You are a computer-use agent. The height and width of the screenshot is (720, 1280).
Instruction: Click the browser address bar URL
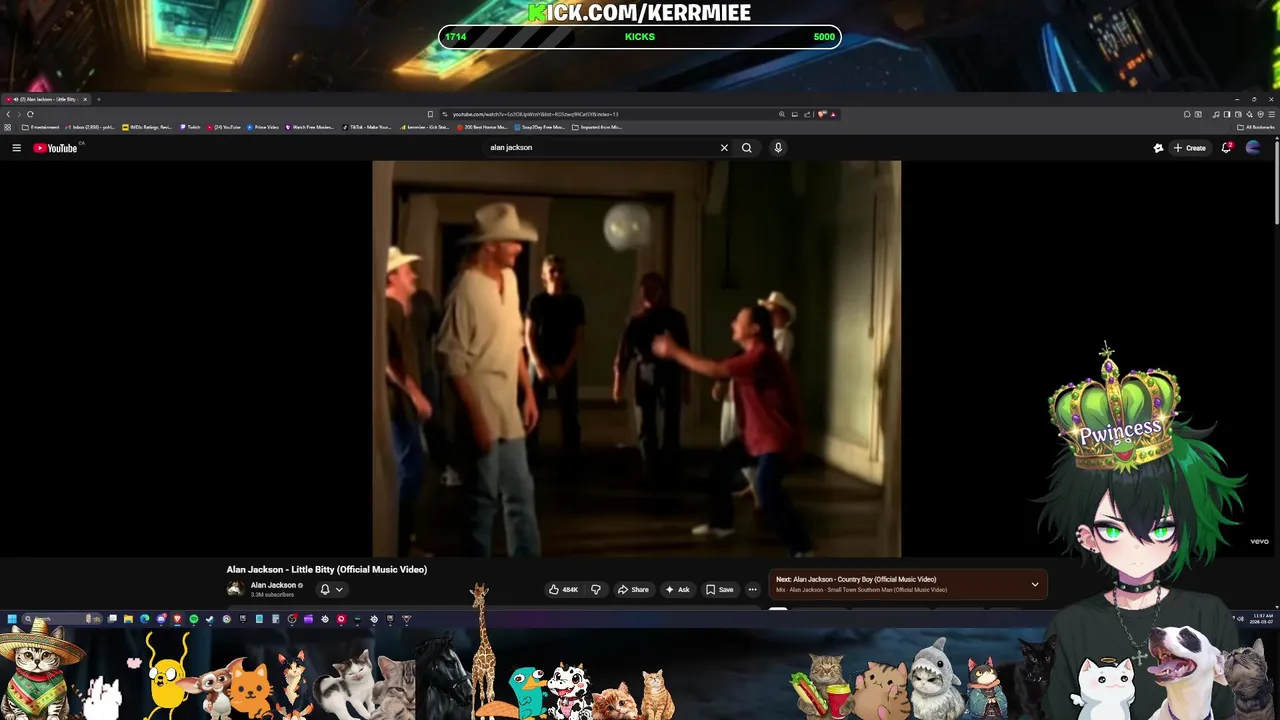pyautogui.click(x=535, y=114)
